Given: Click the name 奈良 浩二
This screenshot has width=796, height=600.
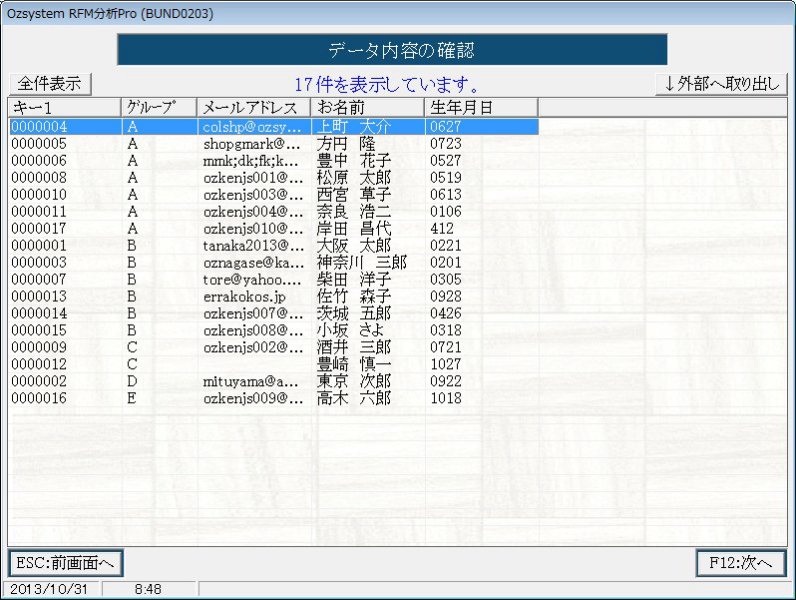Looking at the screenshot, I should [354, 211].
